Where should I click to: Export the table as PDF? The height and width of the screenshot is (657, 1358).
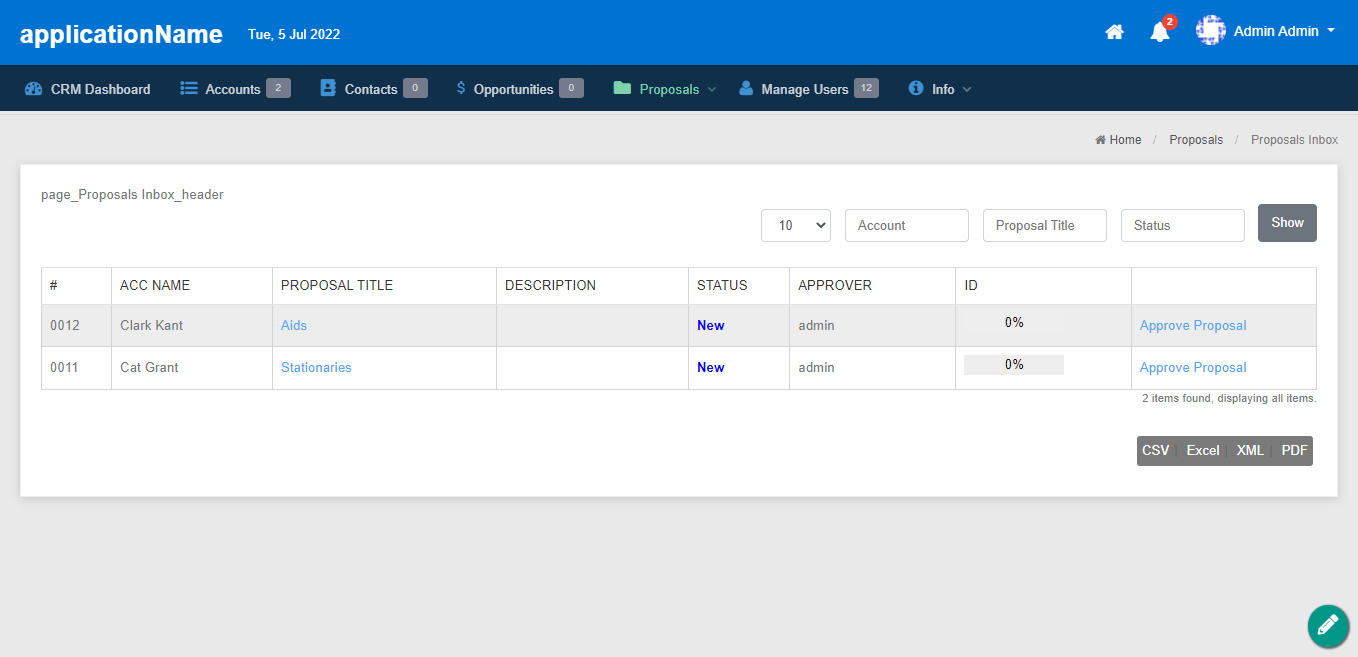click(1294, 451)
